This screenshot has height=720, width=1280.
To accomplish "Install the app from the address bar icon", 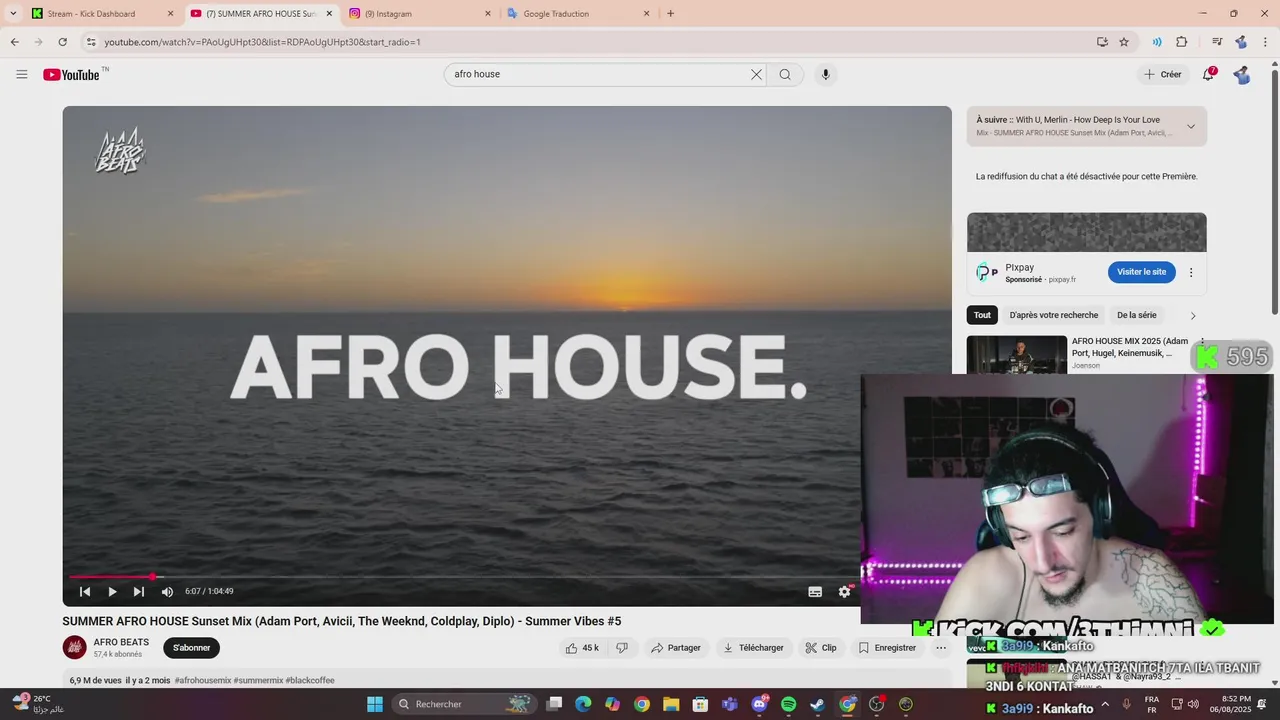I will 1102,42.
